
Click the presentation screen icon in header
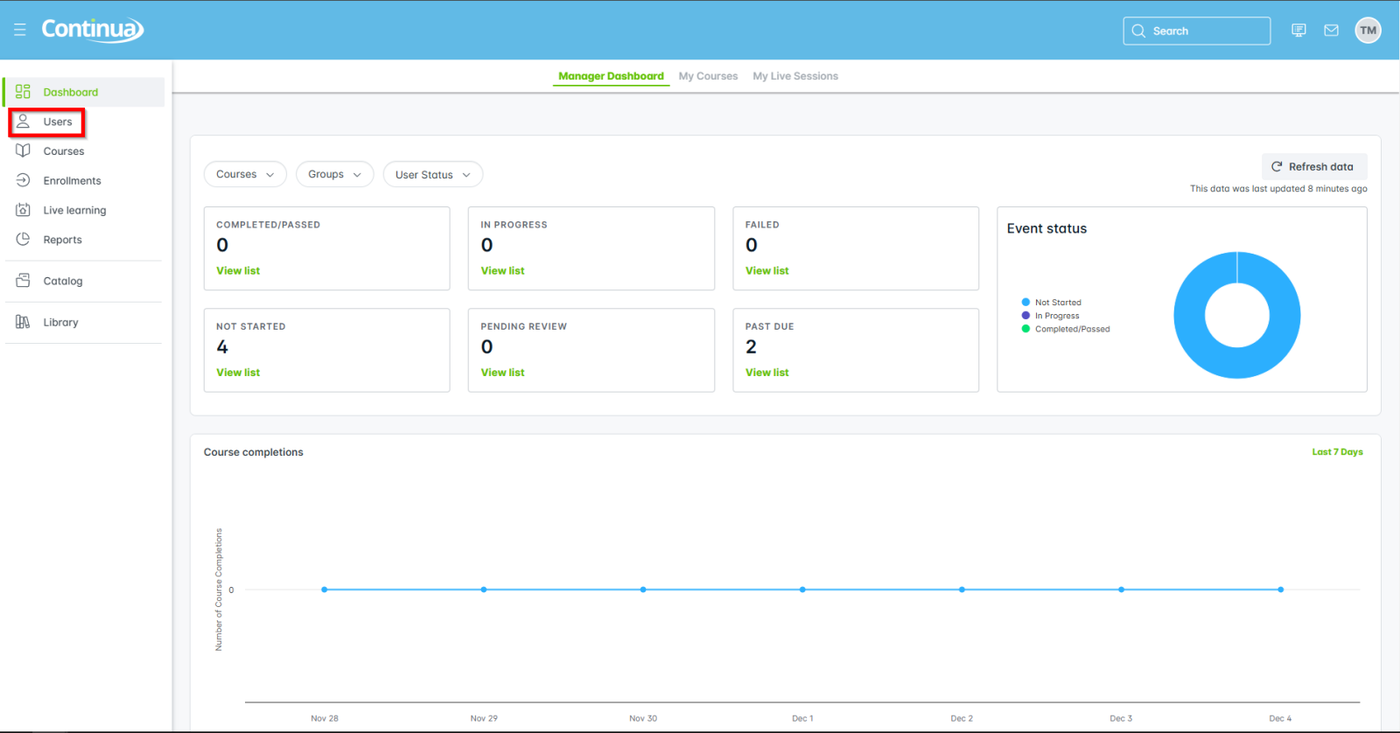(1298, 31)
